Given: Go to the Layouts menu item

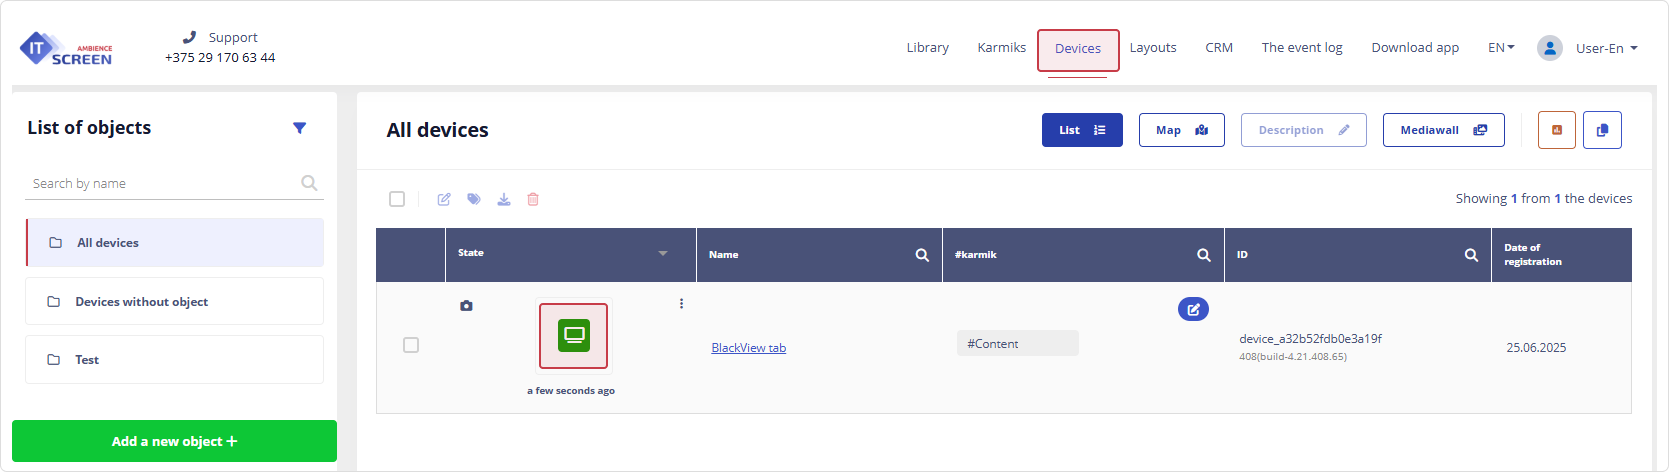Looking at the screenshot, I should (1152, 48).
